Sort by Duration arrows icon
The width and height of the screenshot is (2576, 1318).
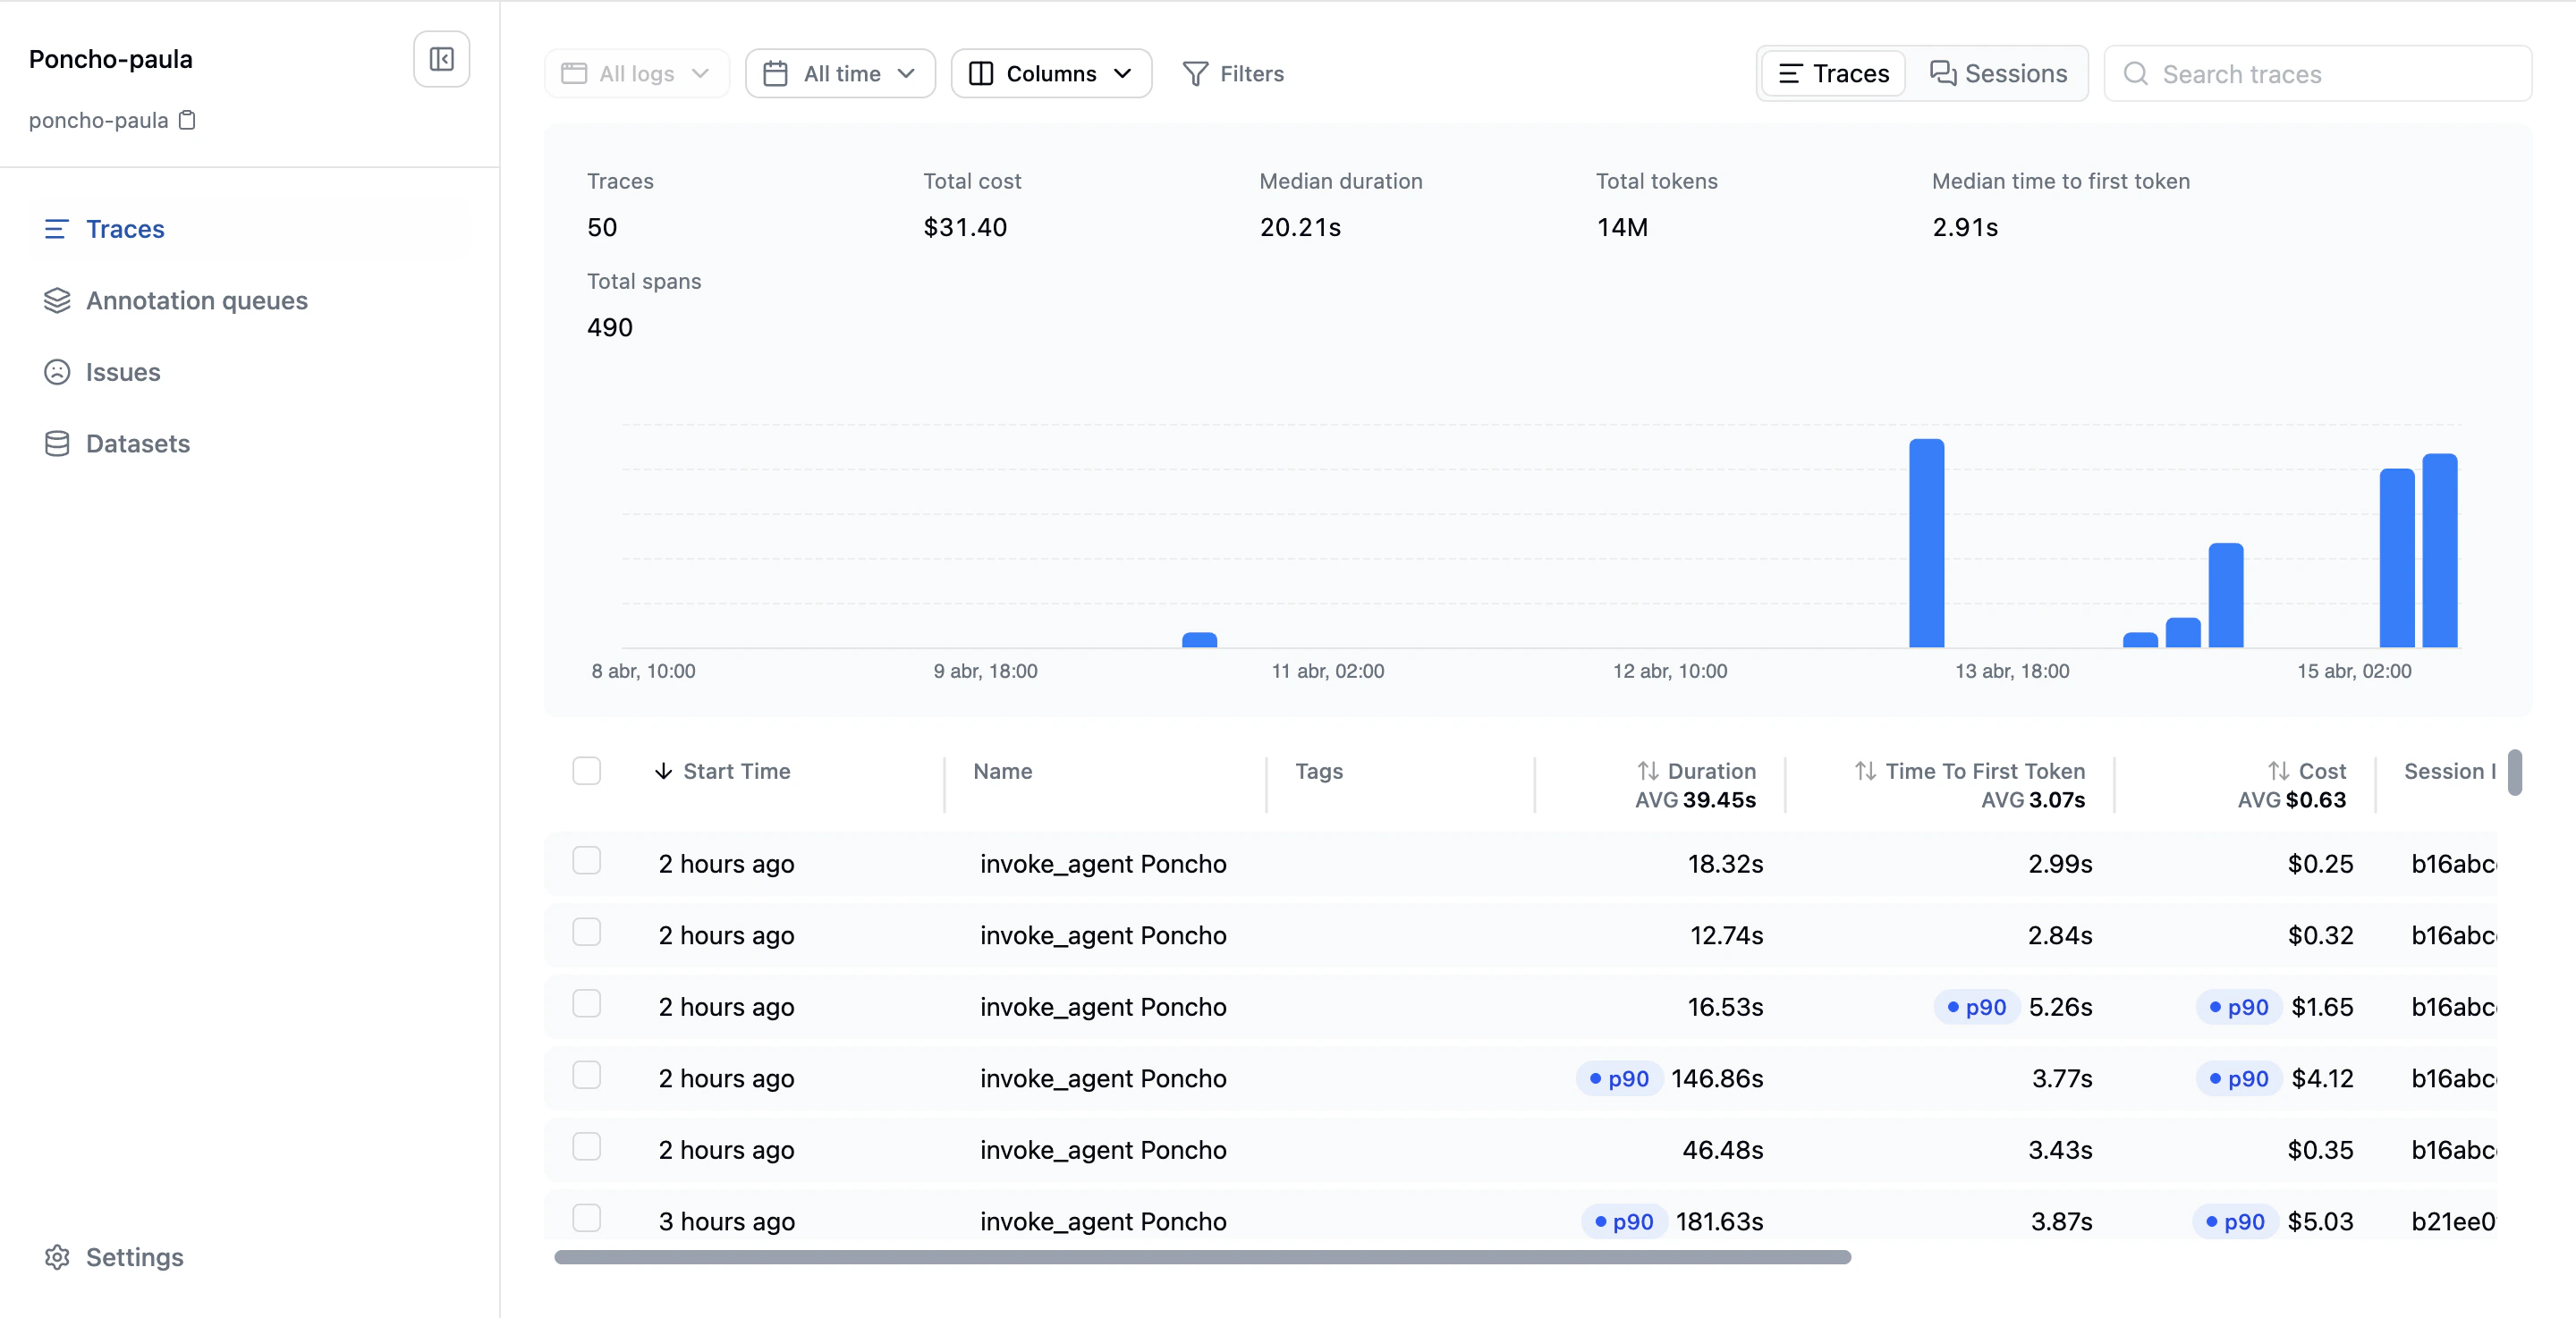pyautogui.click(x=1647, y=771)
